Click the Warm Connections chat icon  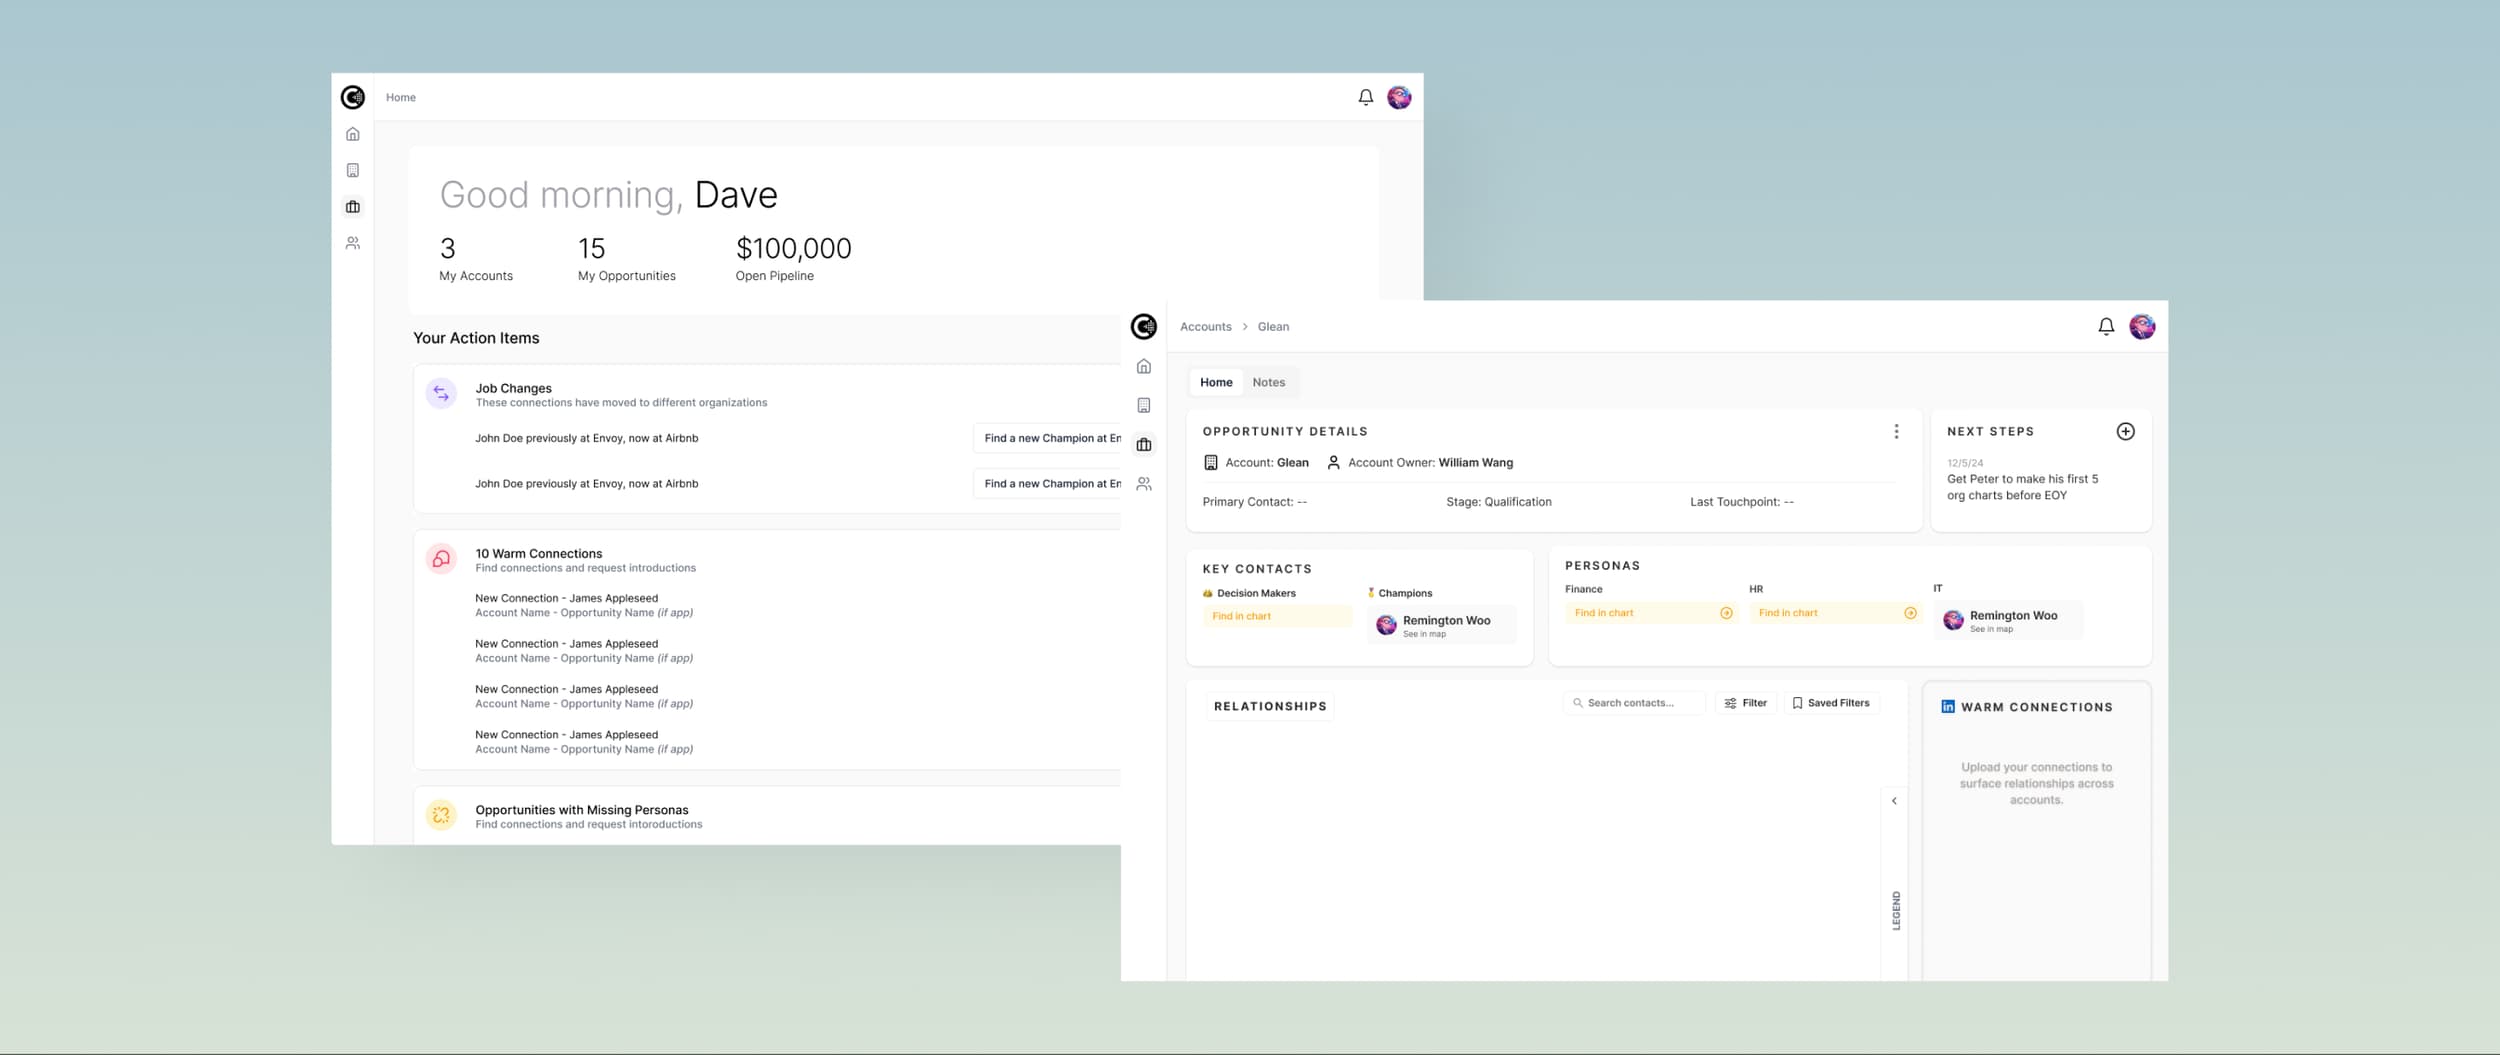coord(441,559)
